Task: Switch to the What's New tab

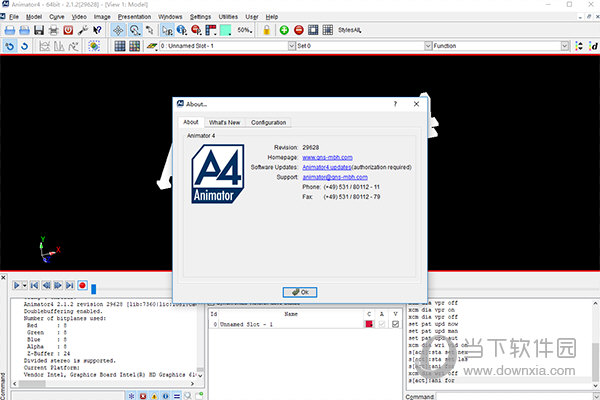Action: click(224, 122)
